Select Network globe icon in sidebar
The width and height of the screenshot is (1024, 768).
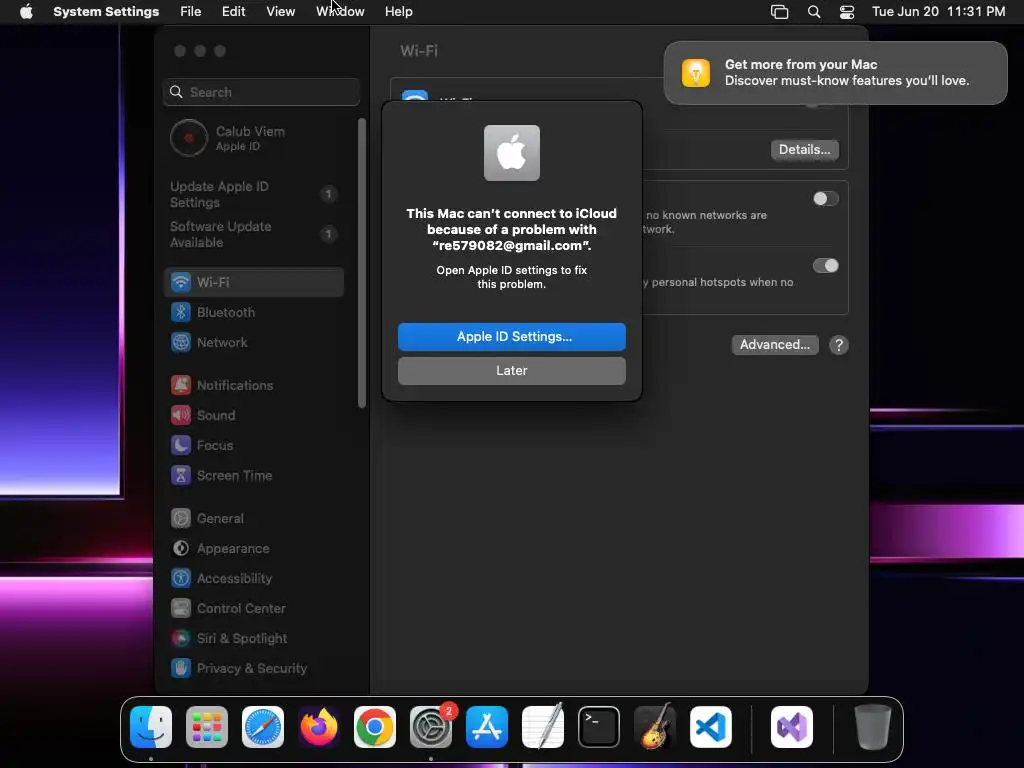click(181, 342)
